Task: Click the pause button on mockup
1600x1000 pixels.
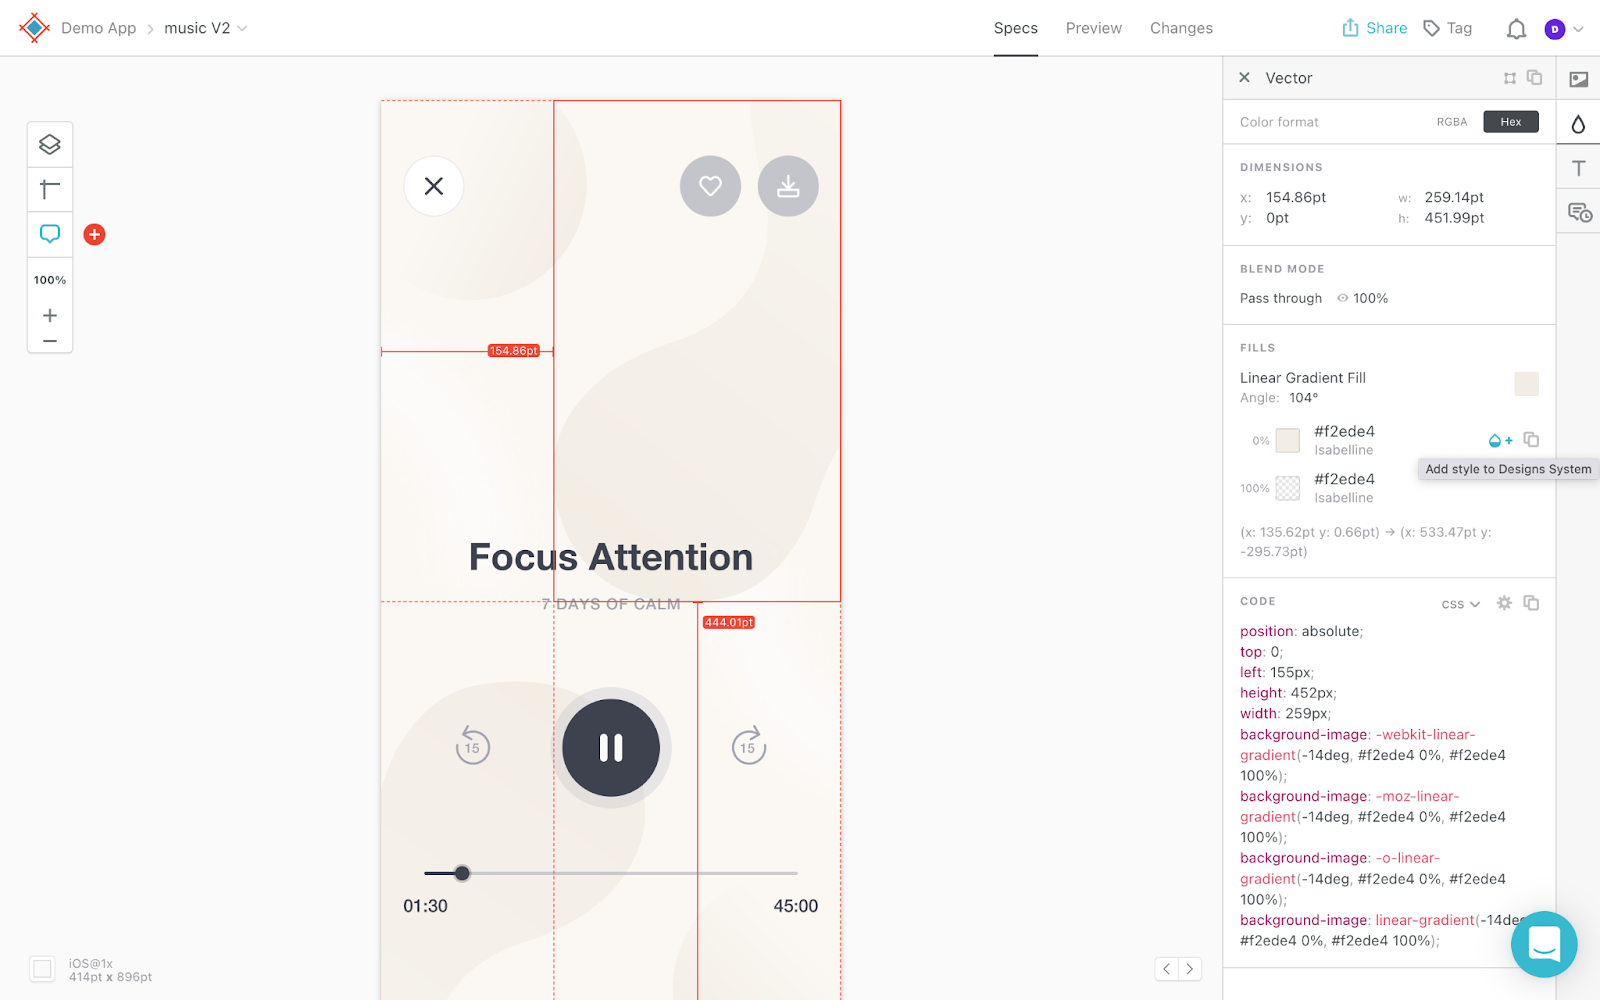Action: point(611,748)
